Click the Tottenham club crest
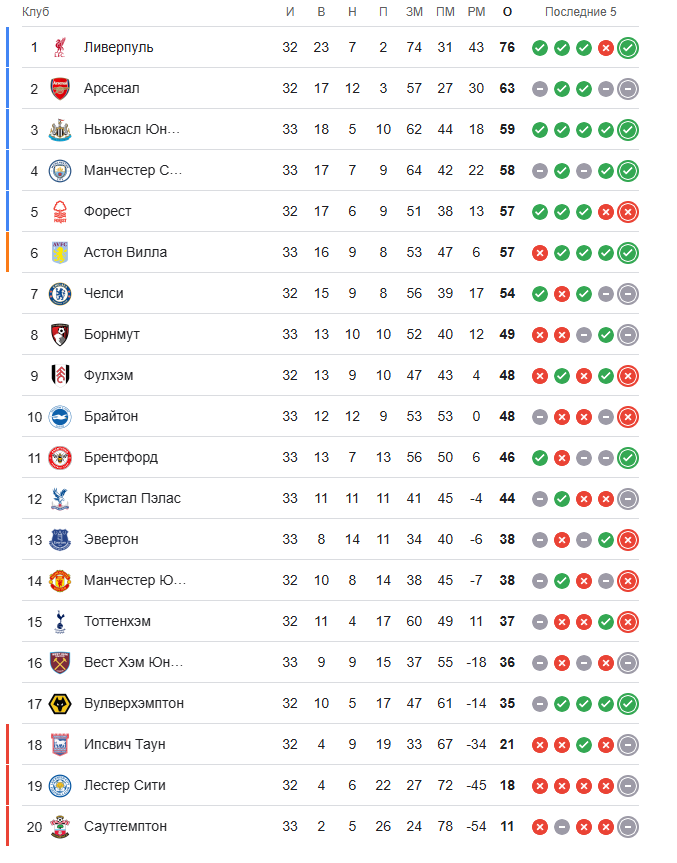The width and height of the screenshot is (677, 863). pyautogui.click(x=60, y=622)
